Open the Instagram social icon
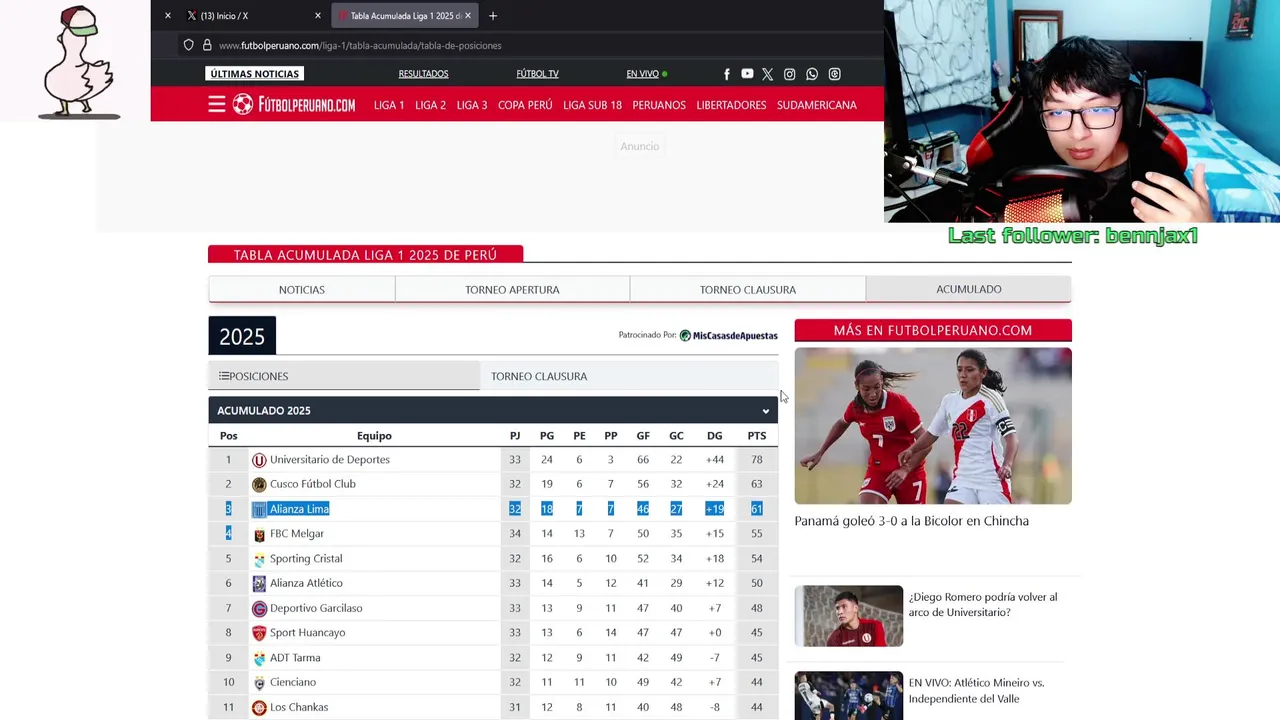1280x720 pixels. (790, 74)
